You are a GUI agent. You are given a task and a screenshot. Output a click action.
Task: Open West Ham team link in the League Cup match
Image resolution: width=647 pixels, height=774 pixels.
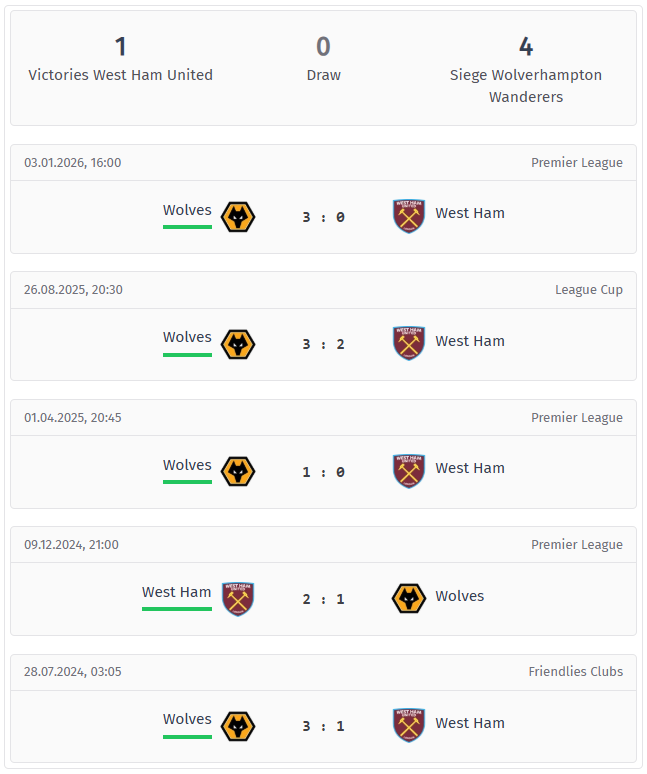point(470,341)
